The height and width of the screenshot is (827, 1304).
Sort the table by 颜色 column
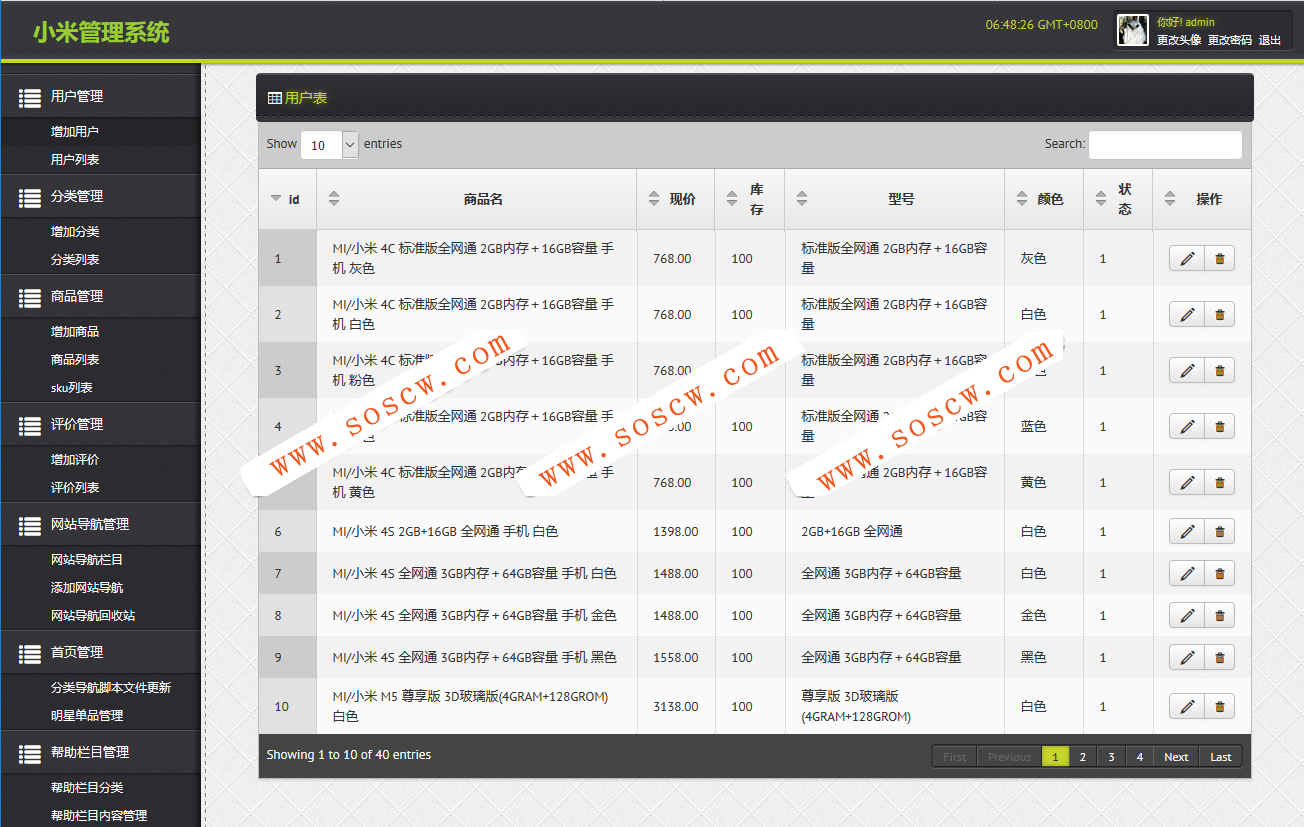point(1021,199)
